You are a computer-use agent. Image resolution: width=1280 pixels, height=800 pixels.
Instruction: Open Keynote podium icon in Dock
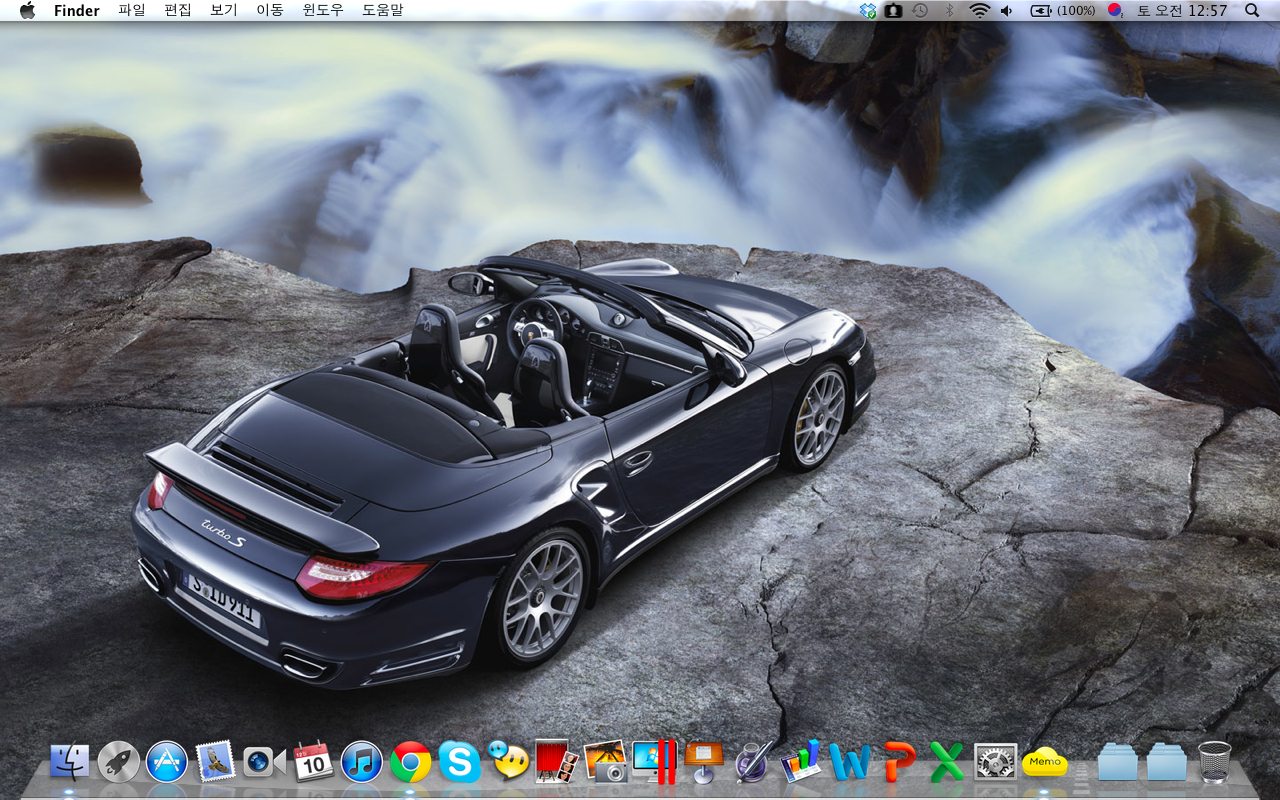click(703, 762)
